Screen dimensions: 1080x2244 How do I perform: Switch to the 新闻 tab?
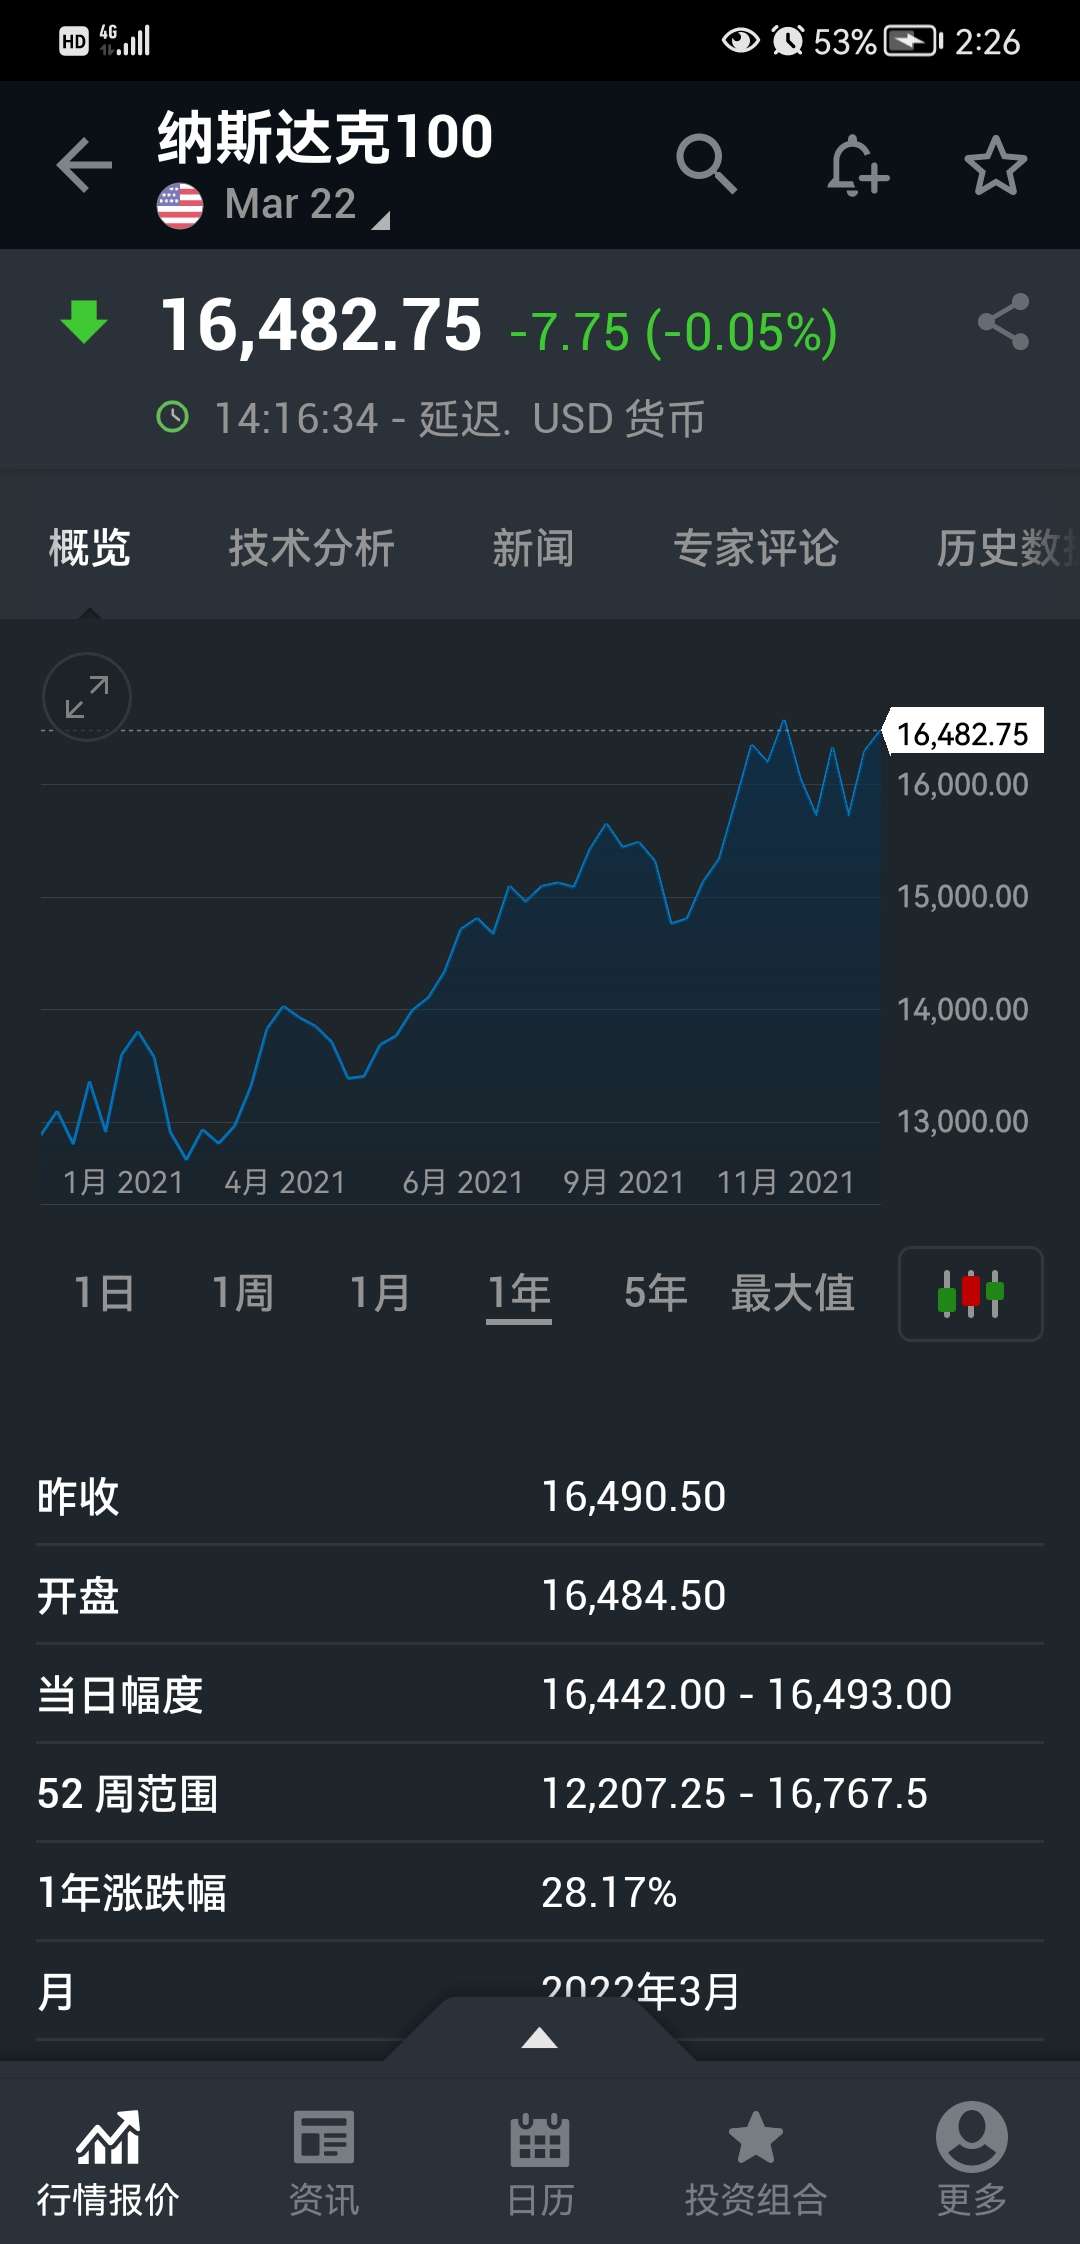pos(533,548)
